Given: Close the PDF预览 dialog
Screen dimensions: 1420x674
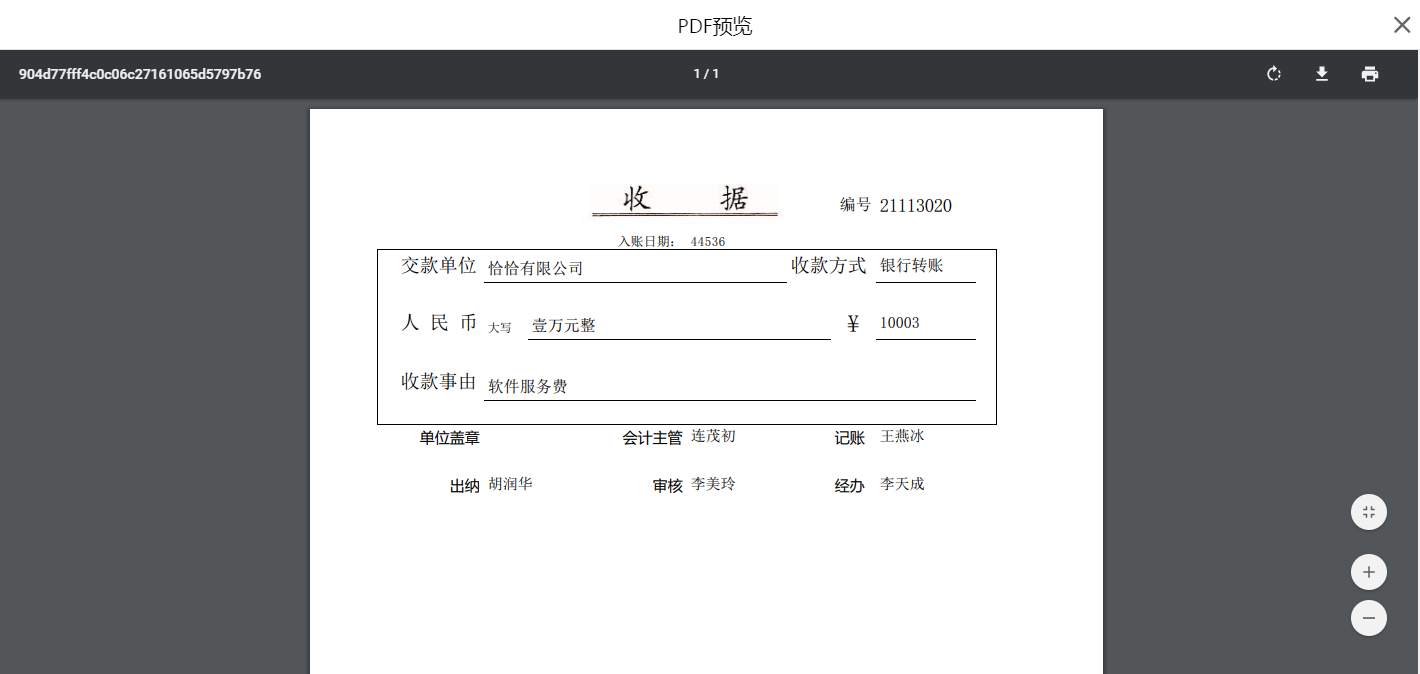Looking at the screenshot, I should pyautogui.click(x=1401, y=25).
